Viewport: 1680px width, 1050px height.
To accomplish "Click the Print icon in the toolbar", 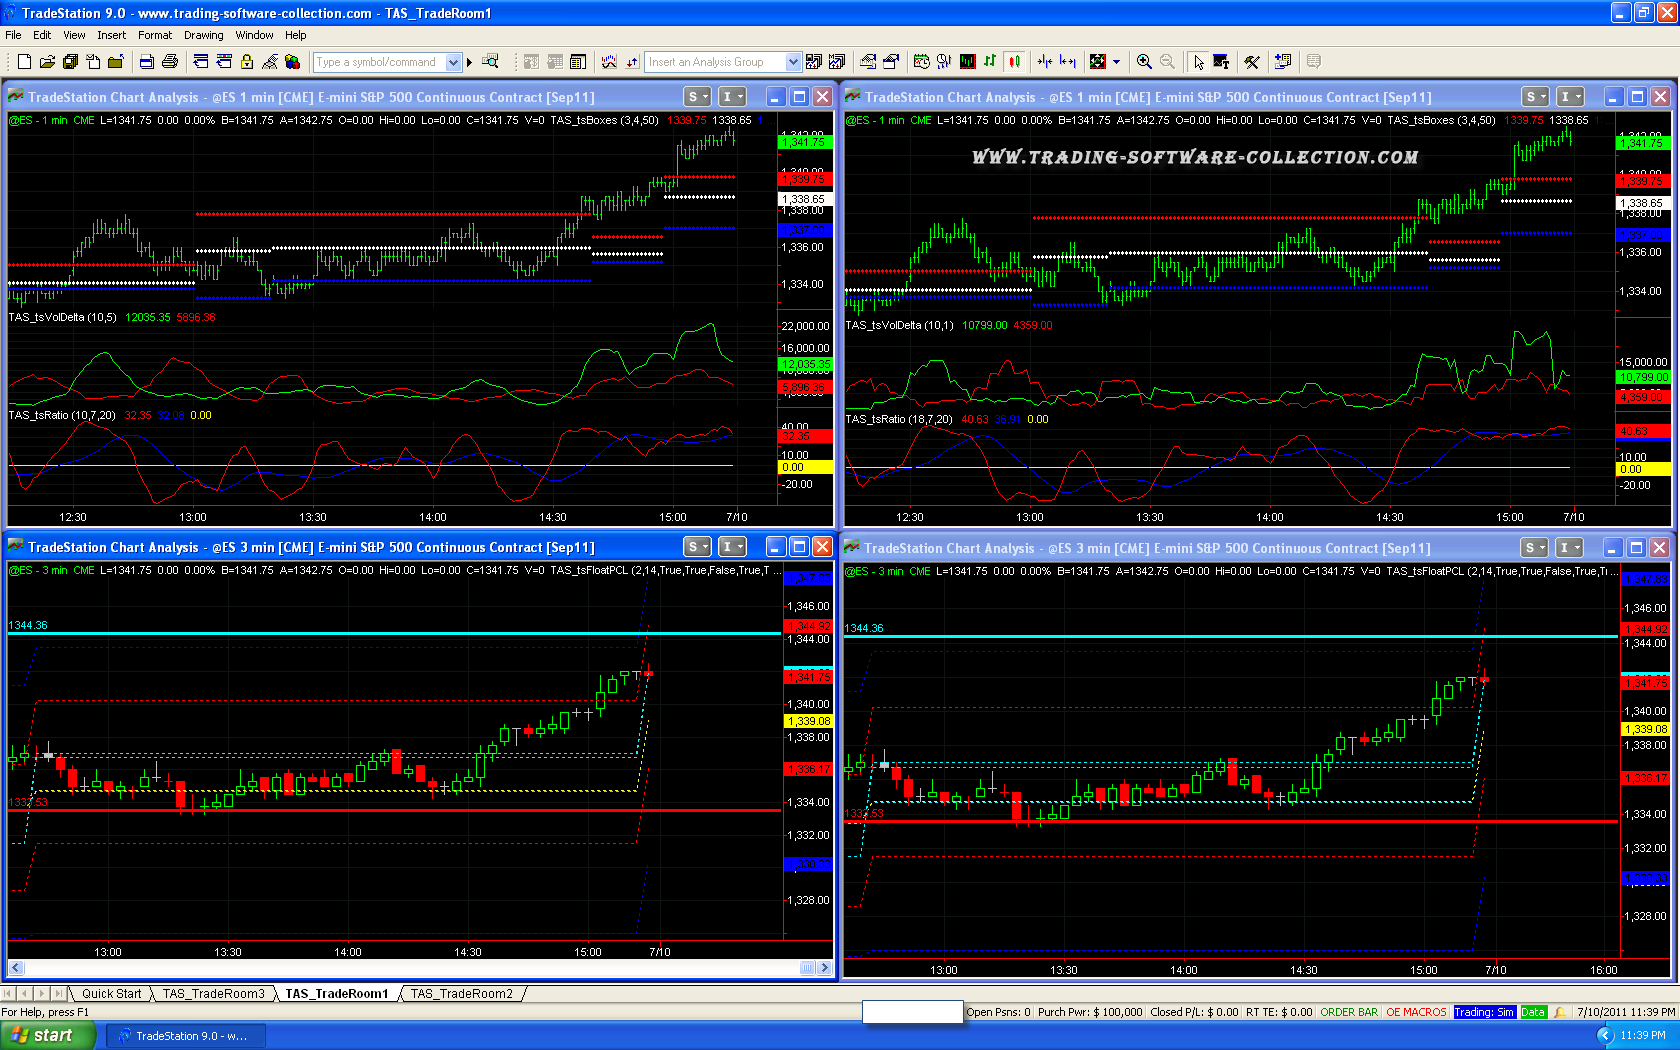I will 170,62.
